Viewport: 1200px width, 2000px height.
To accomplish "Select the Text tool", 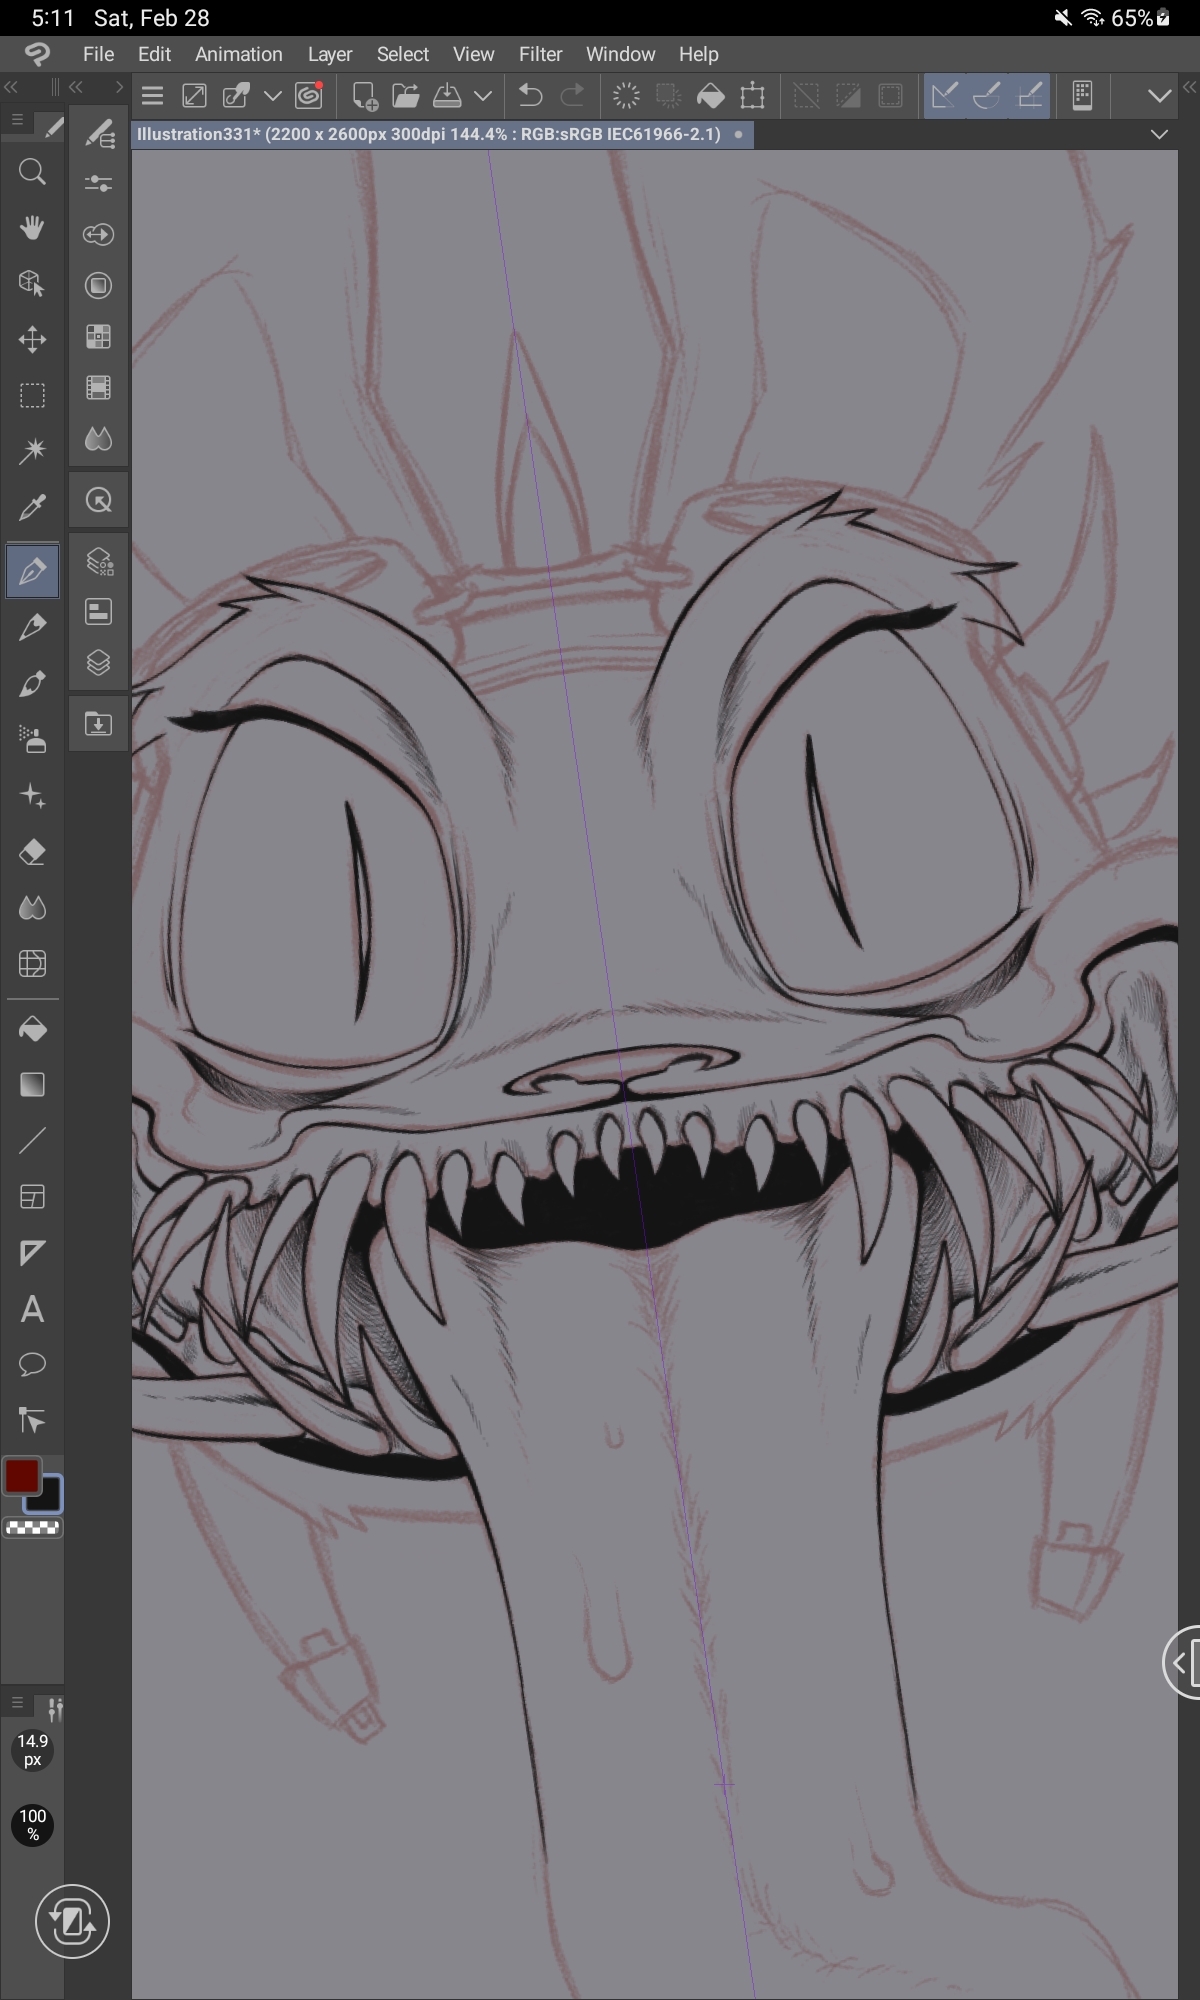I will (32, 1309).
